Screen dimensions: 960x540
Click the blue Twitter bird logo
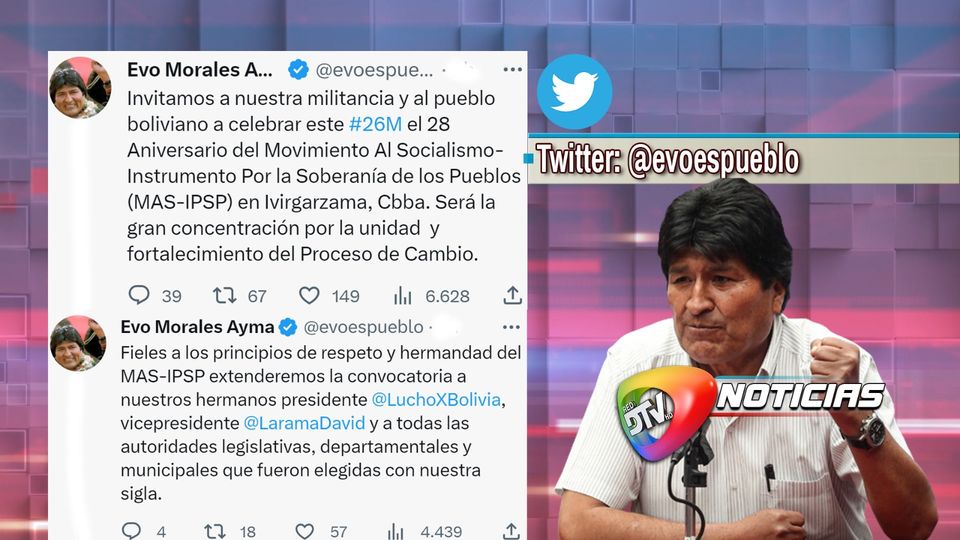tap(574, 92)
